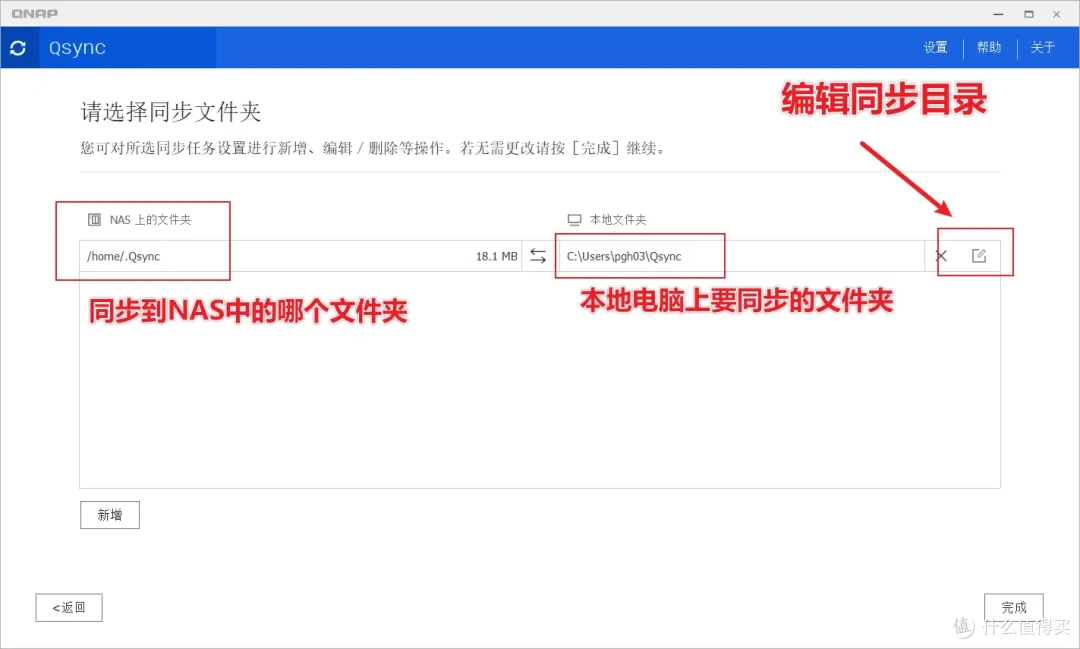Select local path C:\Users\pgh03\Qsync
This screenshot has width=1080, height=649.
[624, 256]
